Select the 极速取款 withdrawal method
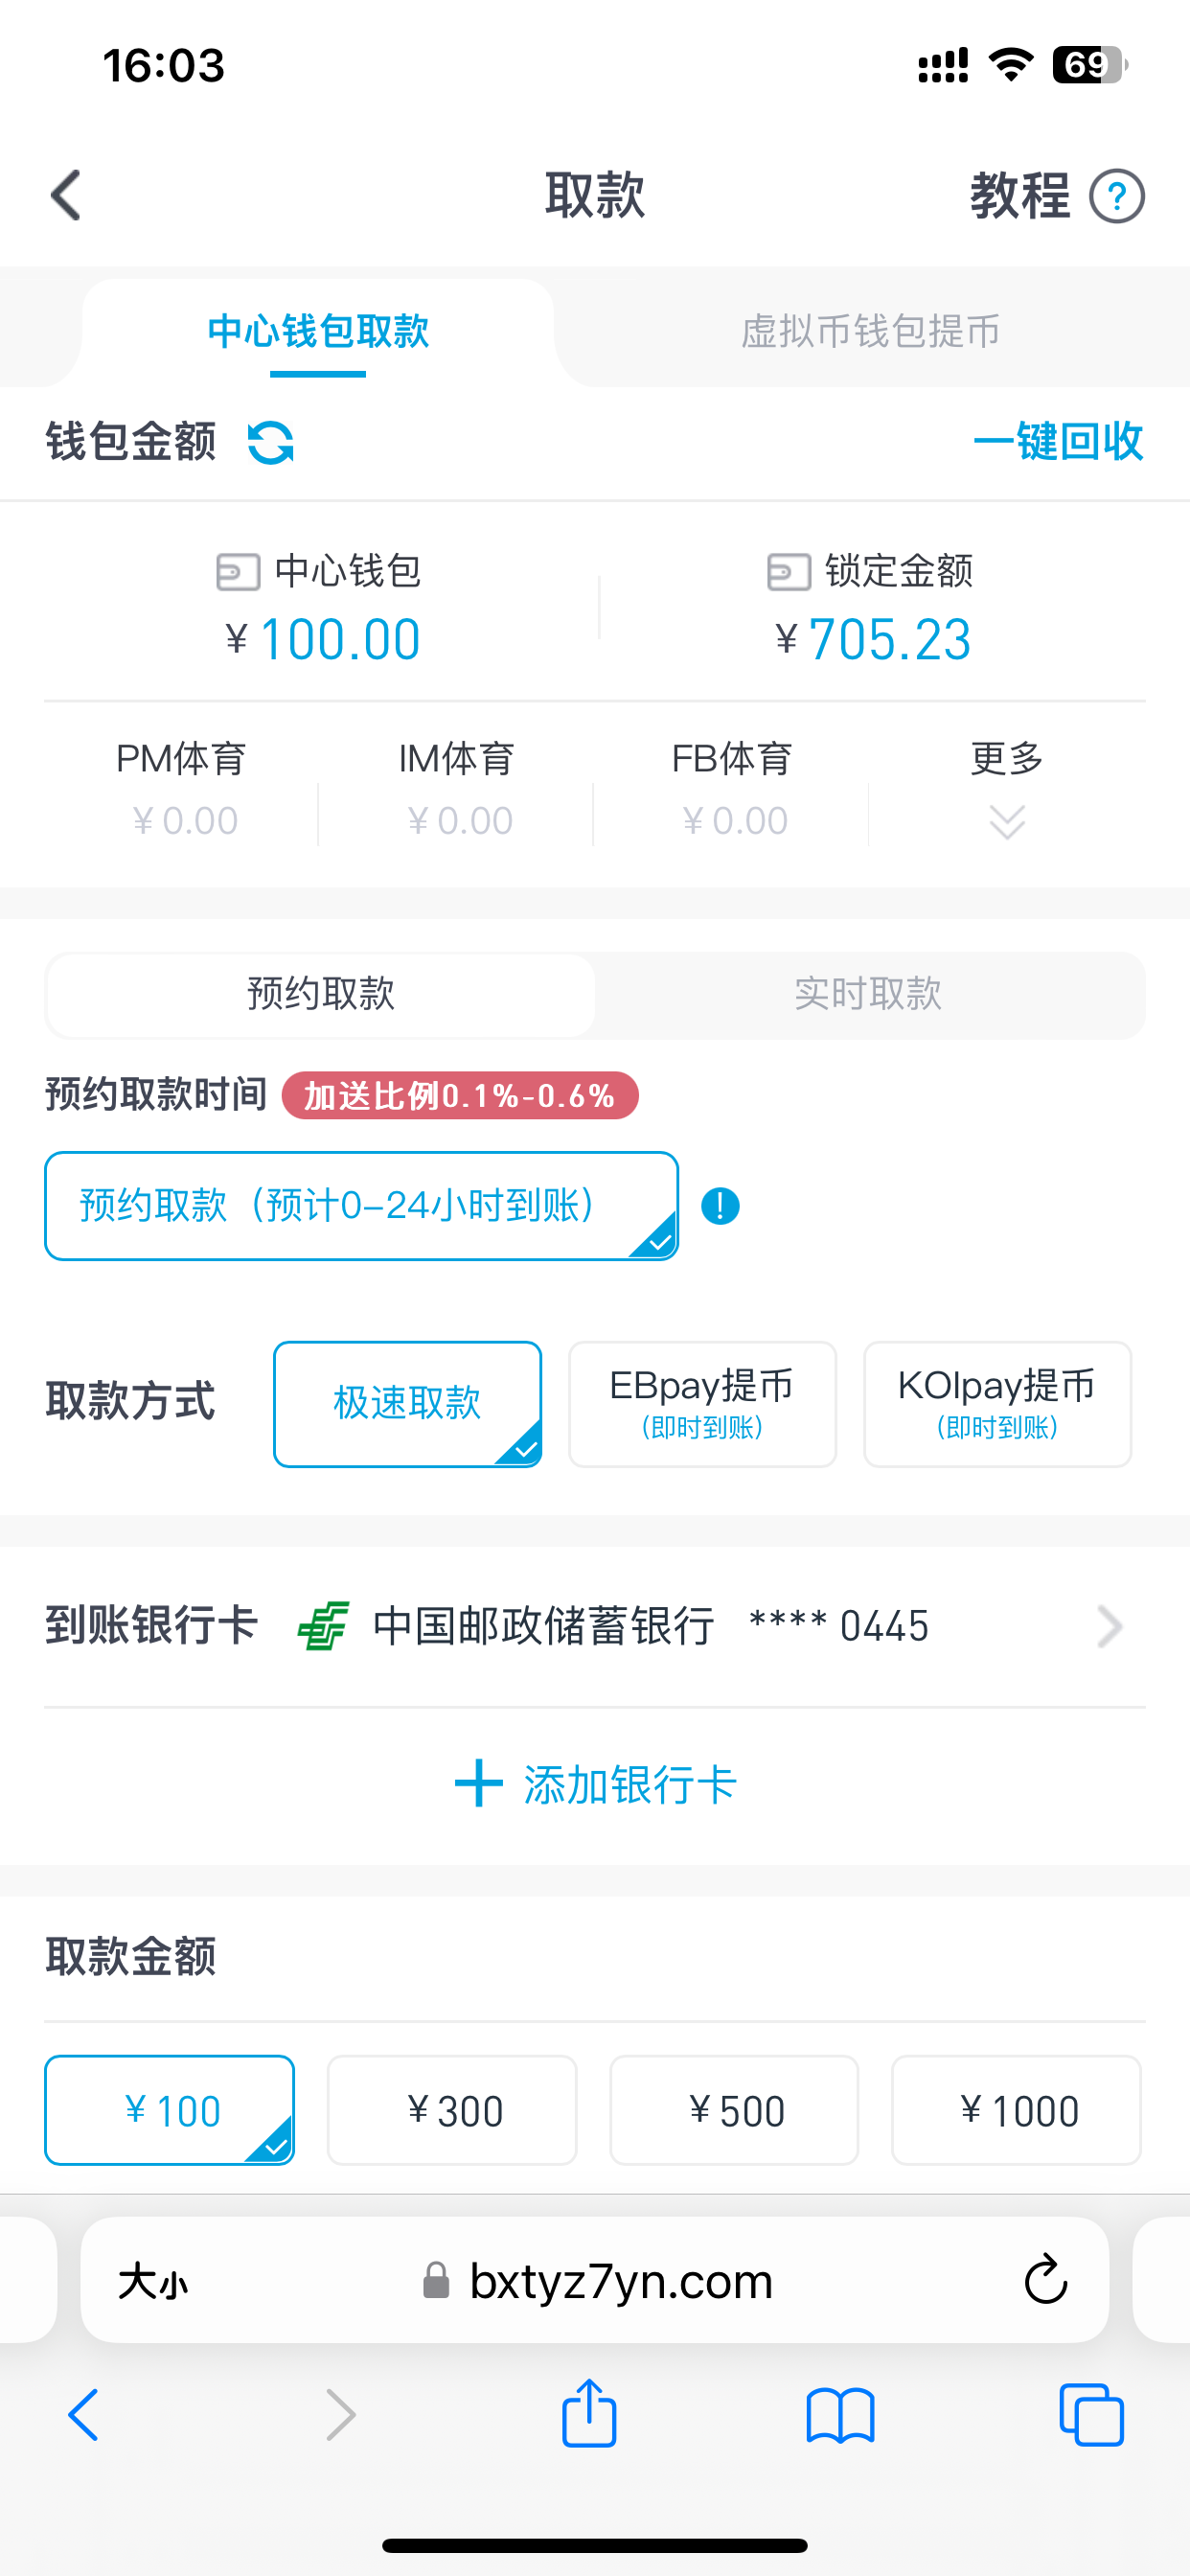This screenshot has width=1190, height=2576. [x=406, y=1404]
